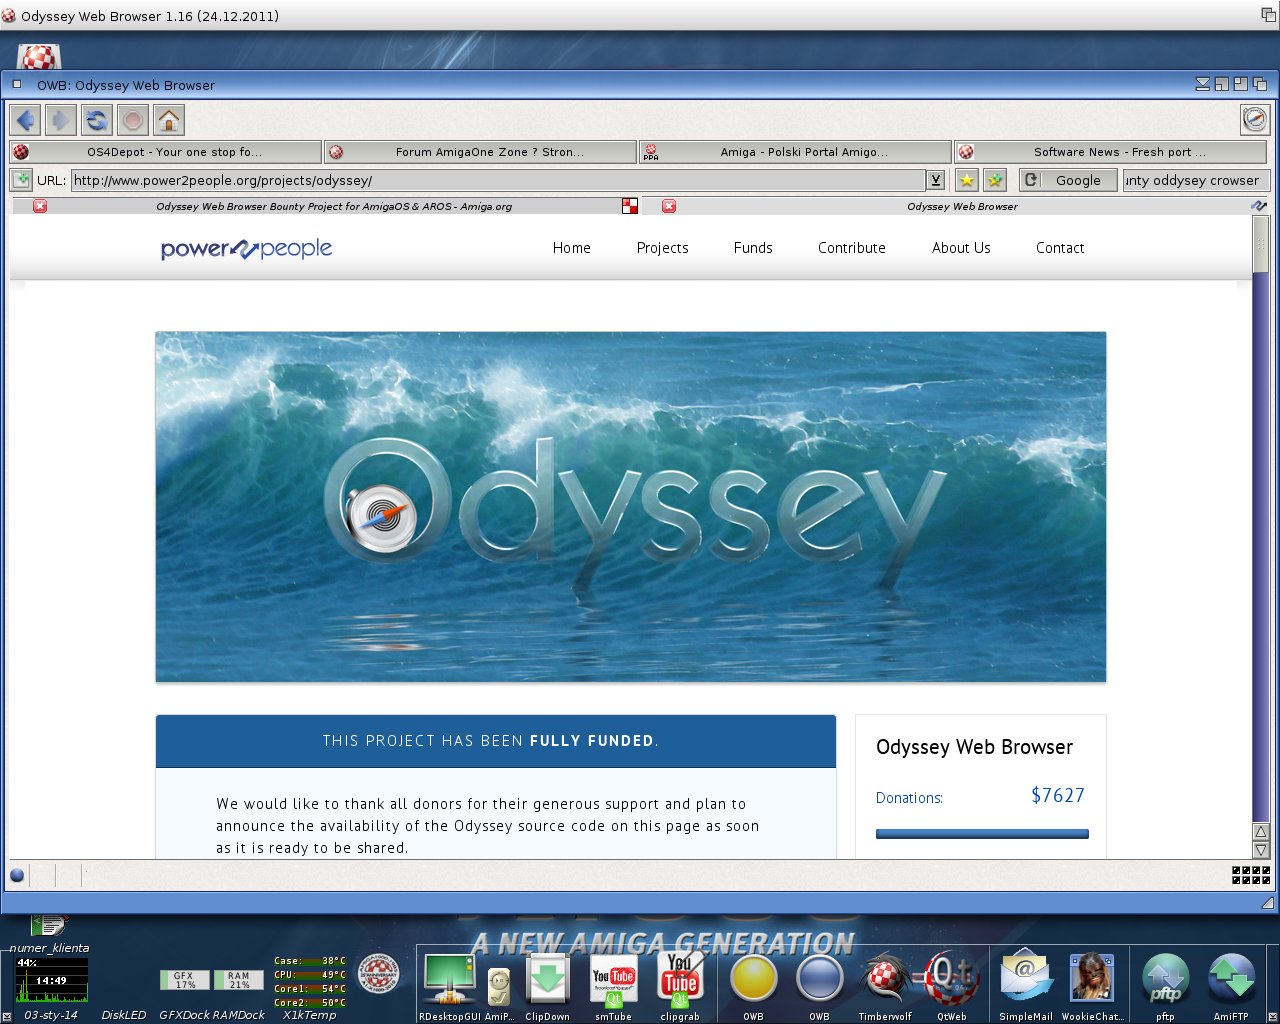Open the URL history dropdown arrow
Image resolution: width=1280 pixels, height=1024 pixels.
pyautogui.click(x=935, y=180)
